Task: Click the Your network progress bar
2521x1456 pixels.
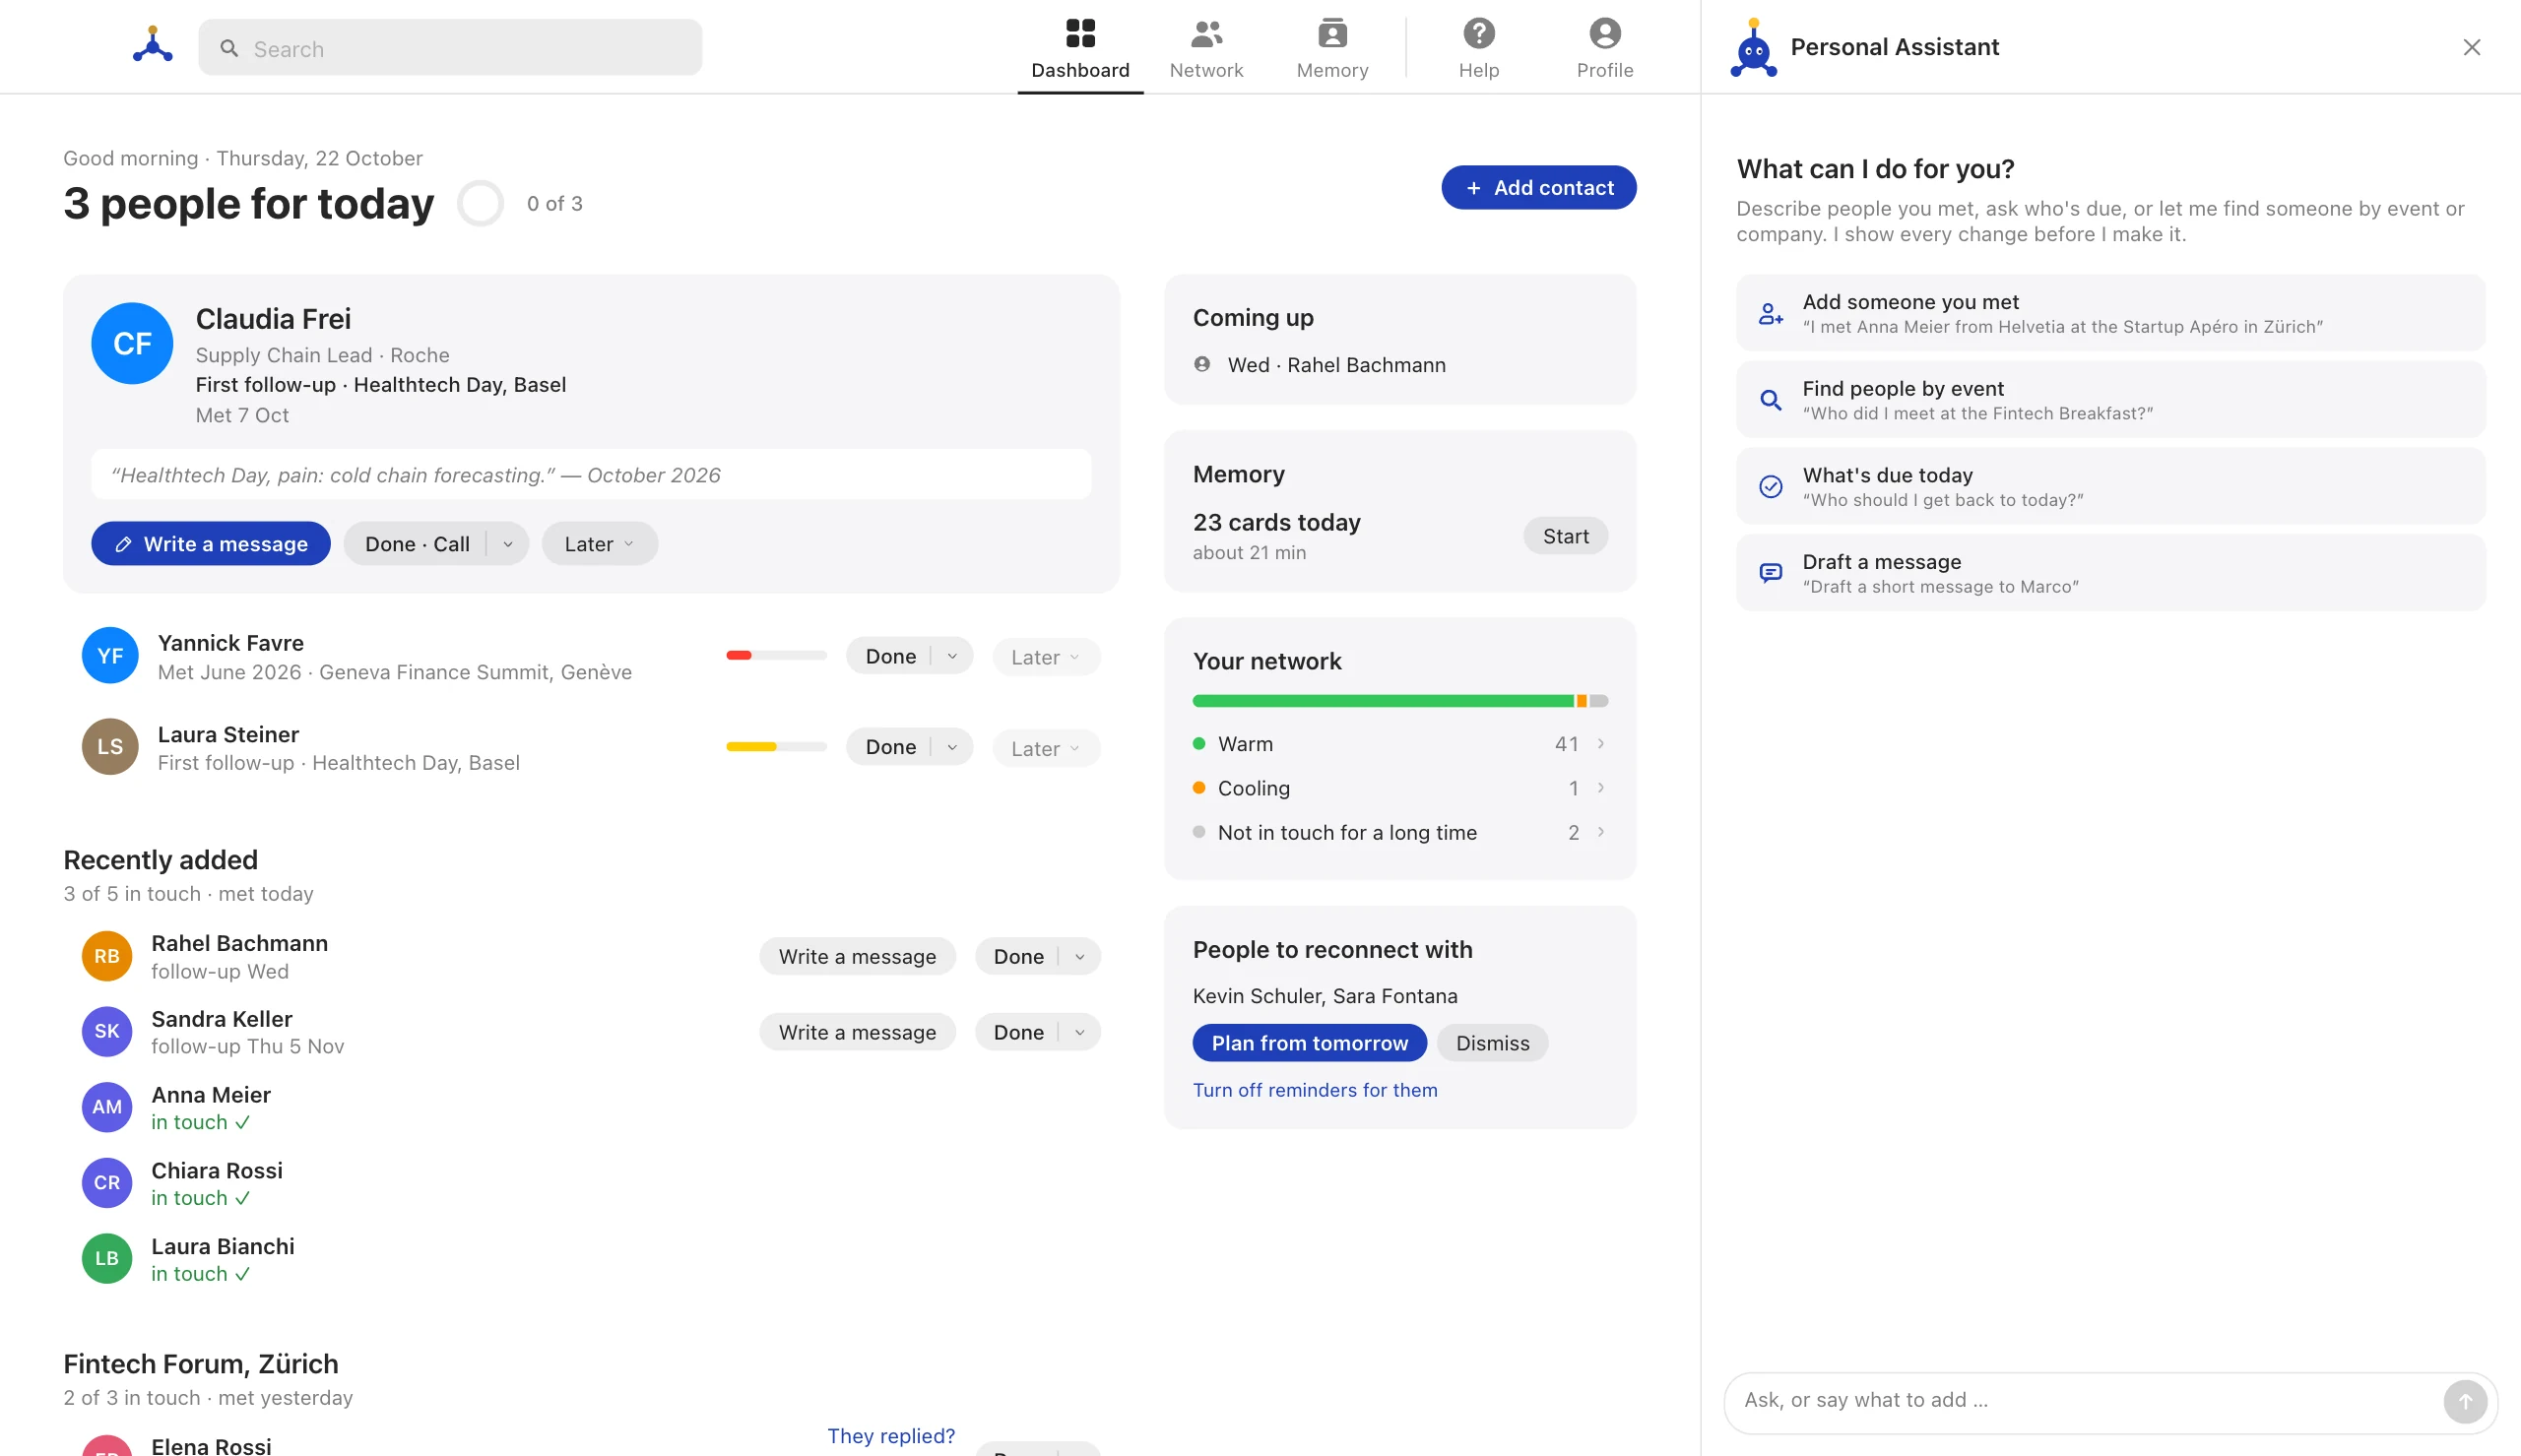Action: (1400, 701)
